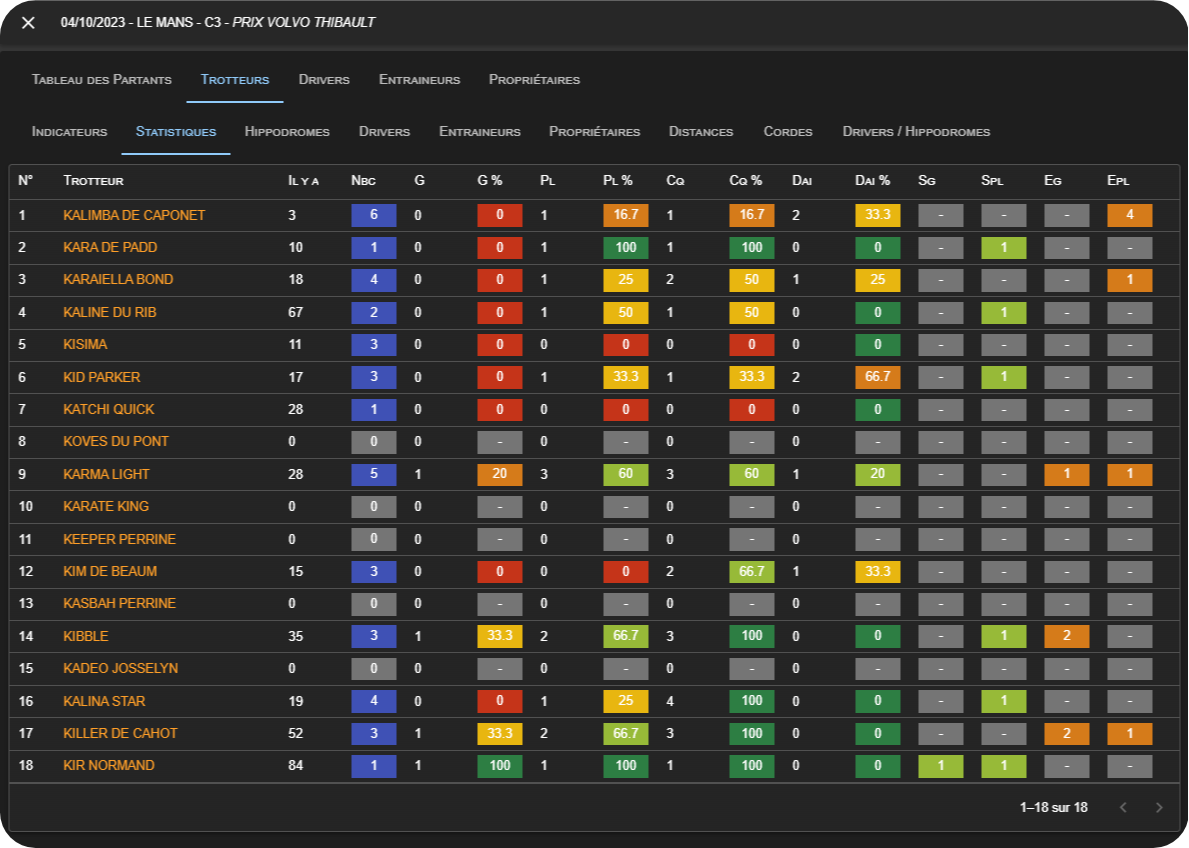Switch to Tableau des Partants tab
The height and width of the screenshot is (848, 1189).
click(x=102, y=80)
